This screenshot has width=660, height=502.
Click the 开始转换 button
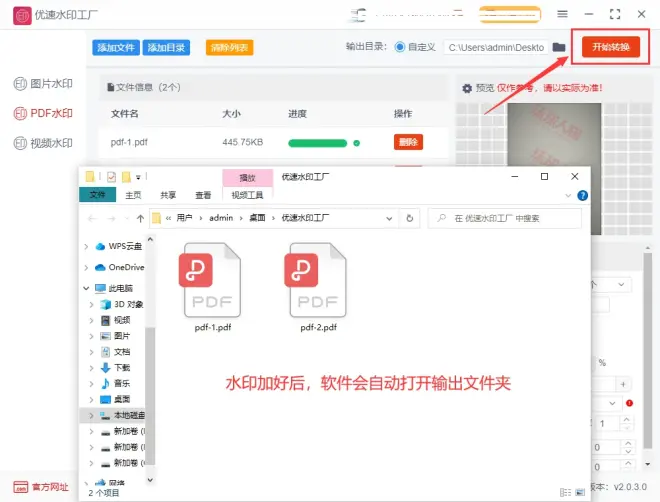(x=609, y=47)
